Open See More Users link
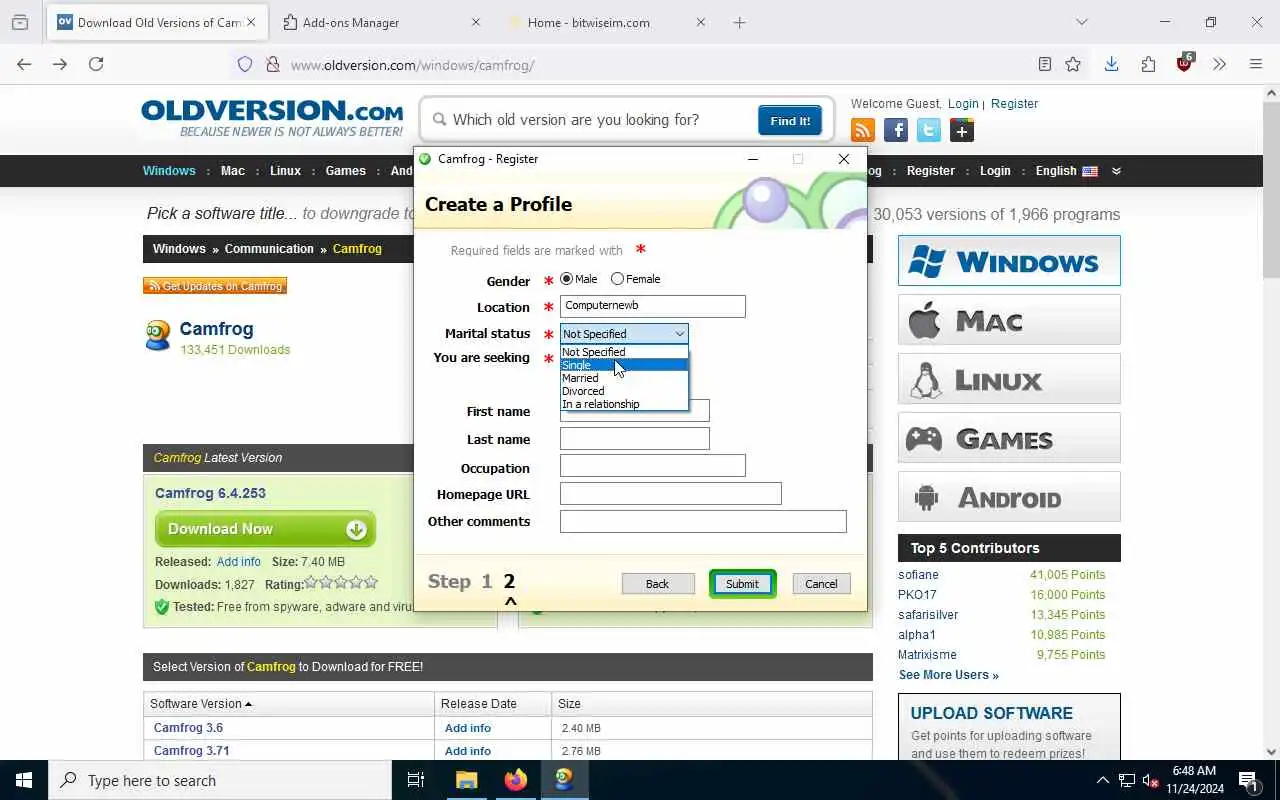 (948, 675)
